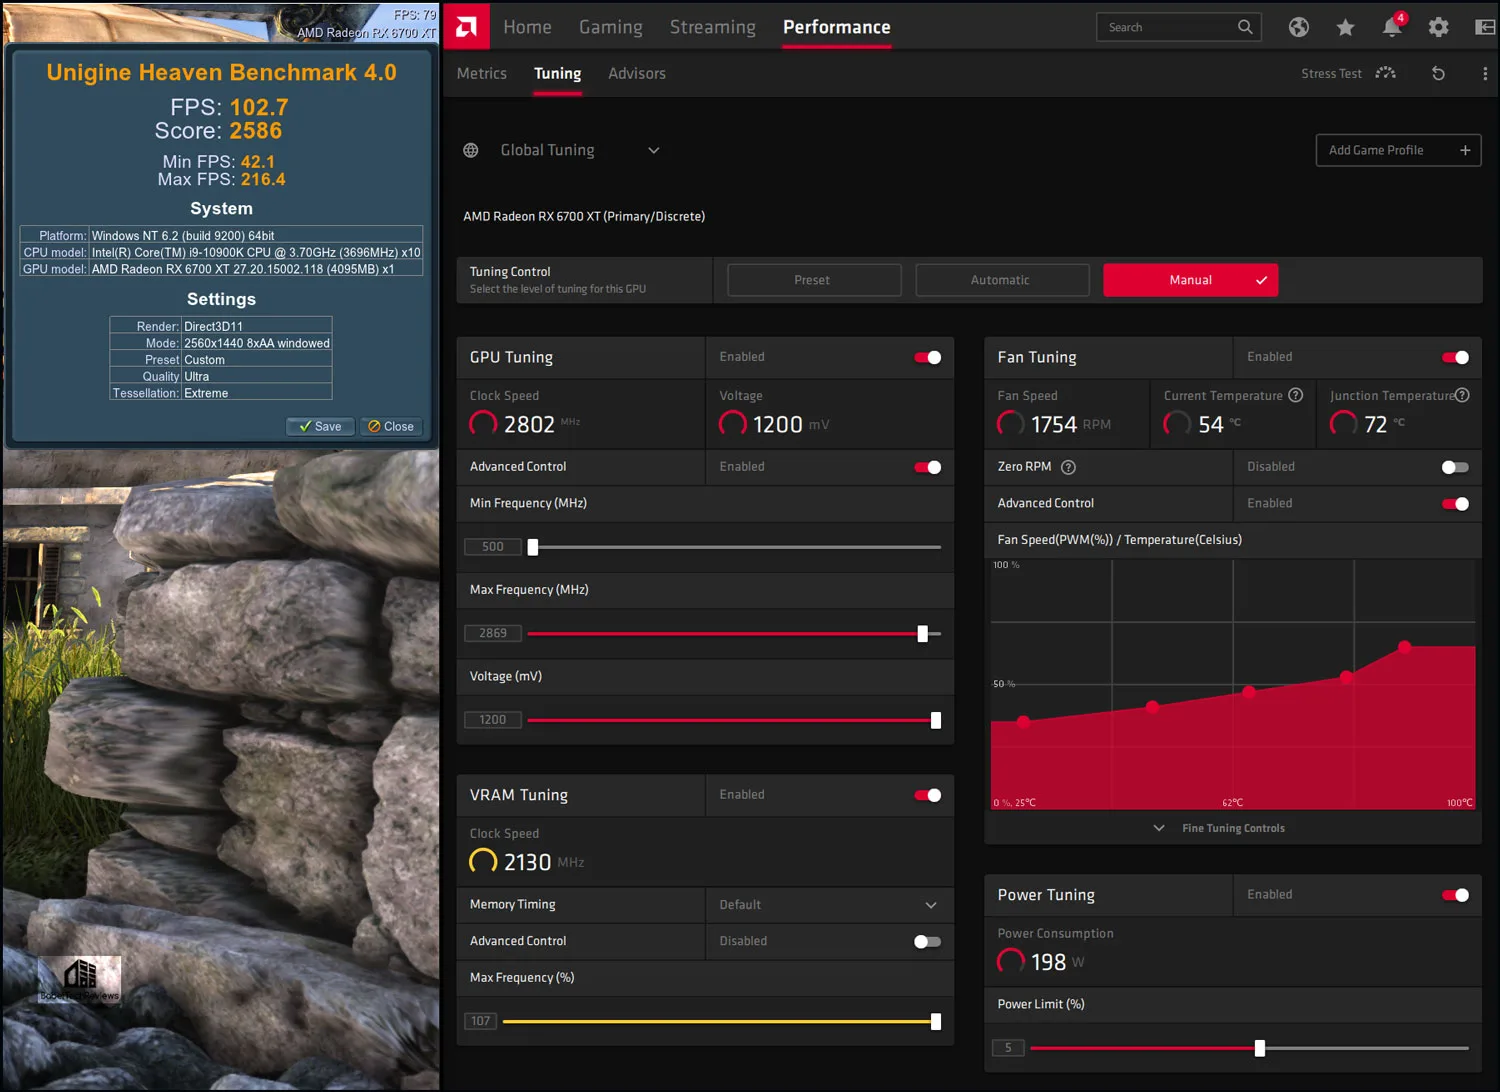1500x1092 pixels.
Task: Click the sidebar panel toggle icon
Action: 1485,27
